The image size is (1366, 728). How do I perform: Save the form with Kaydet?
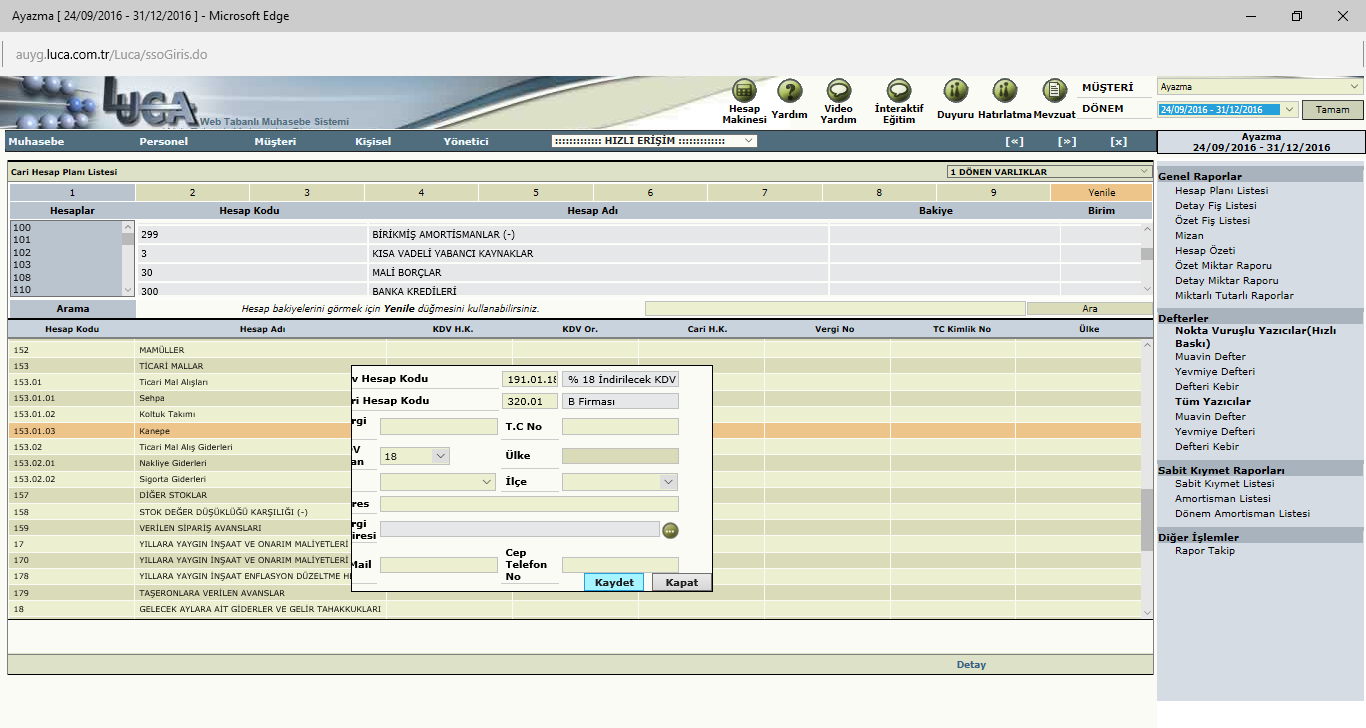614,582
